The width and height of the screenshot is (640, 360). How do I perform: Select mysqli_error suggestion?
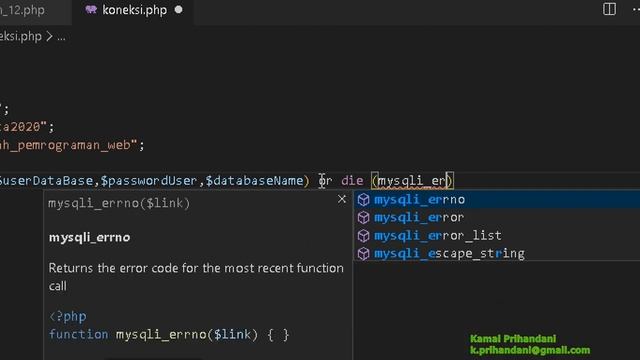[496, 218]
